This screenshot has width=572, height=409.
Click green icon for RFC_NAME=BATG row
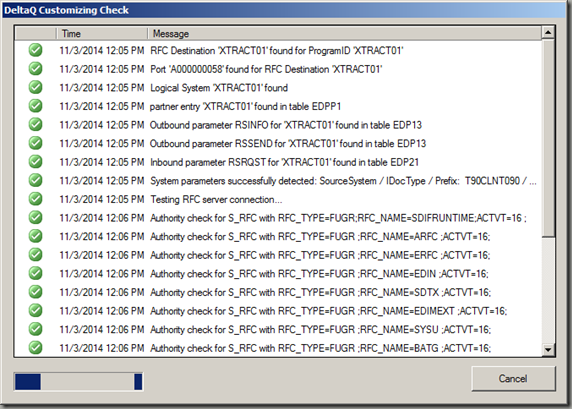pos(35,348)
